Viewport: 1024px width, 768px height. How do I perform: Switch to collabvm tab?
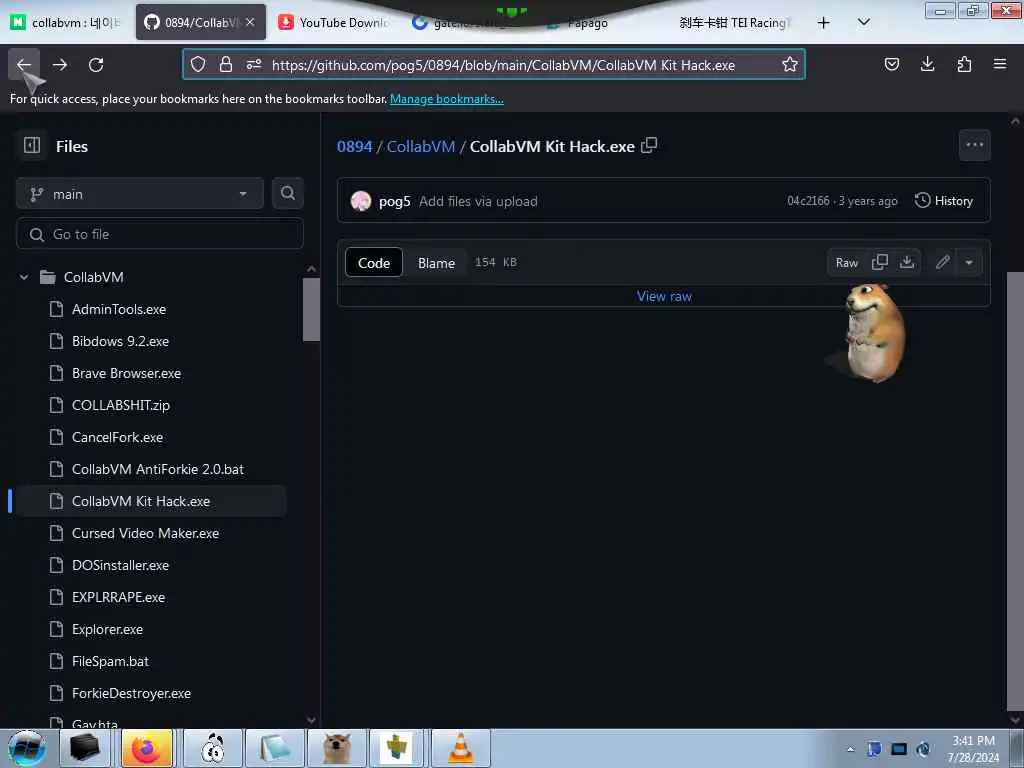pos(65,23)
